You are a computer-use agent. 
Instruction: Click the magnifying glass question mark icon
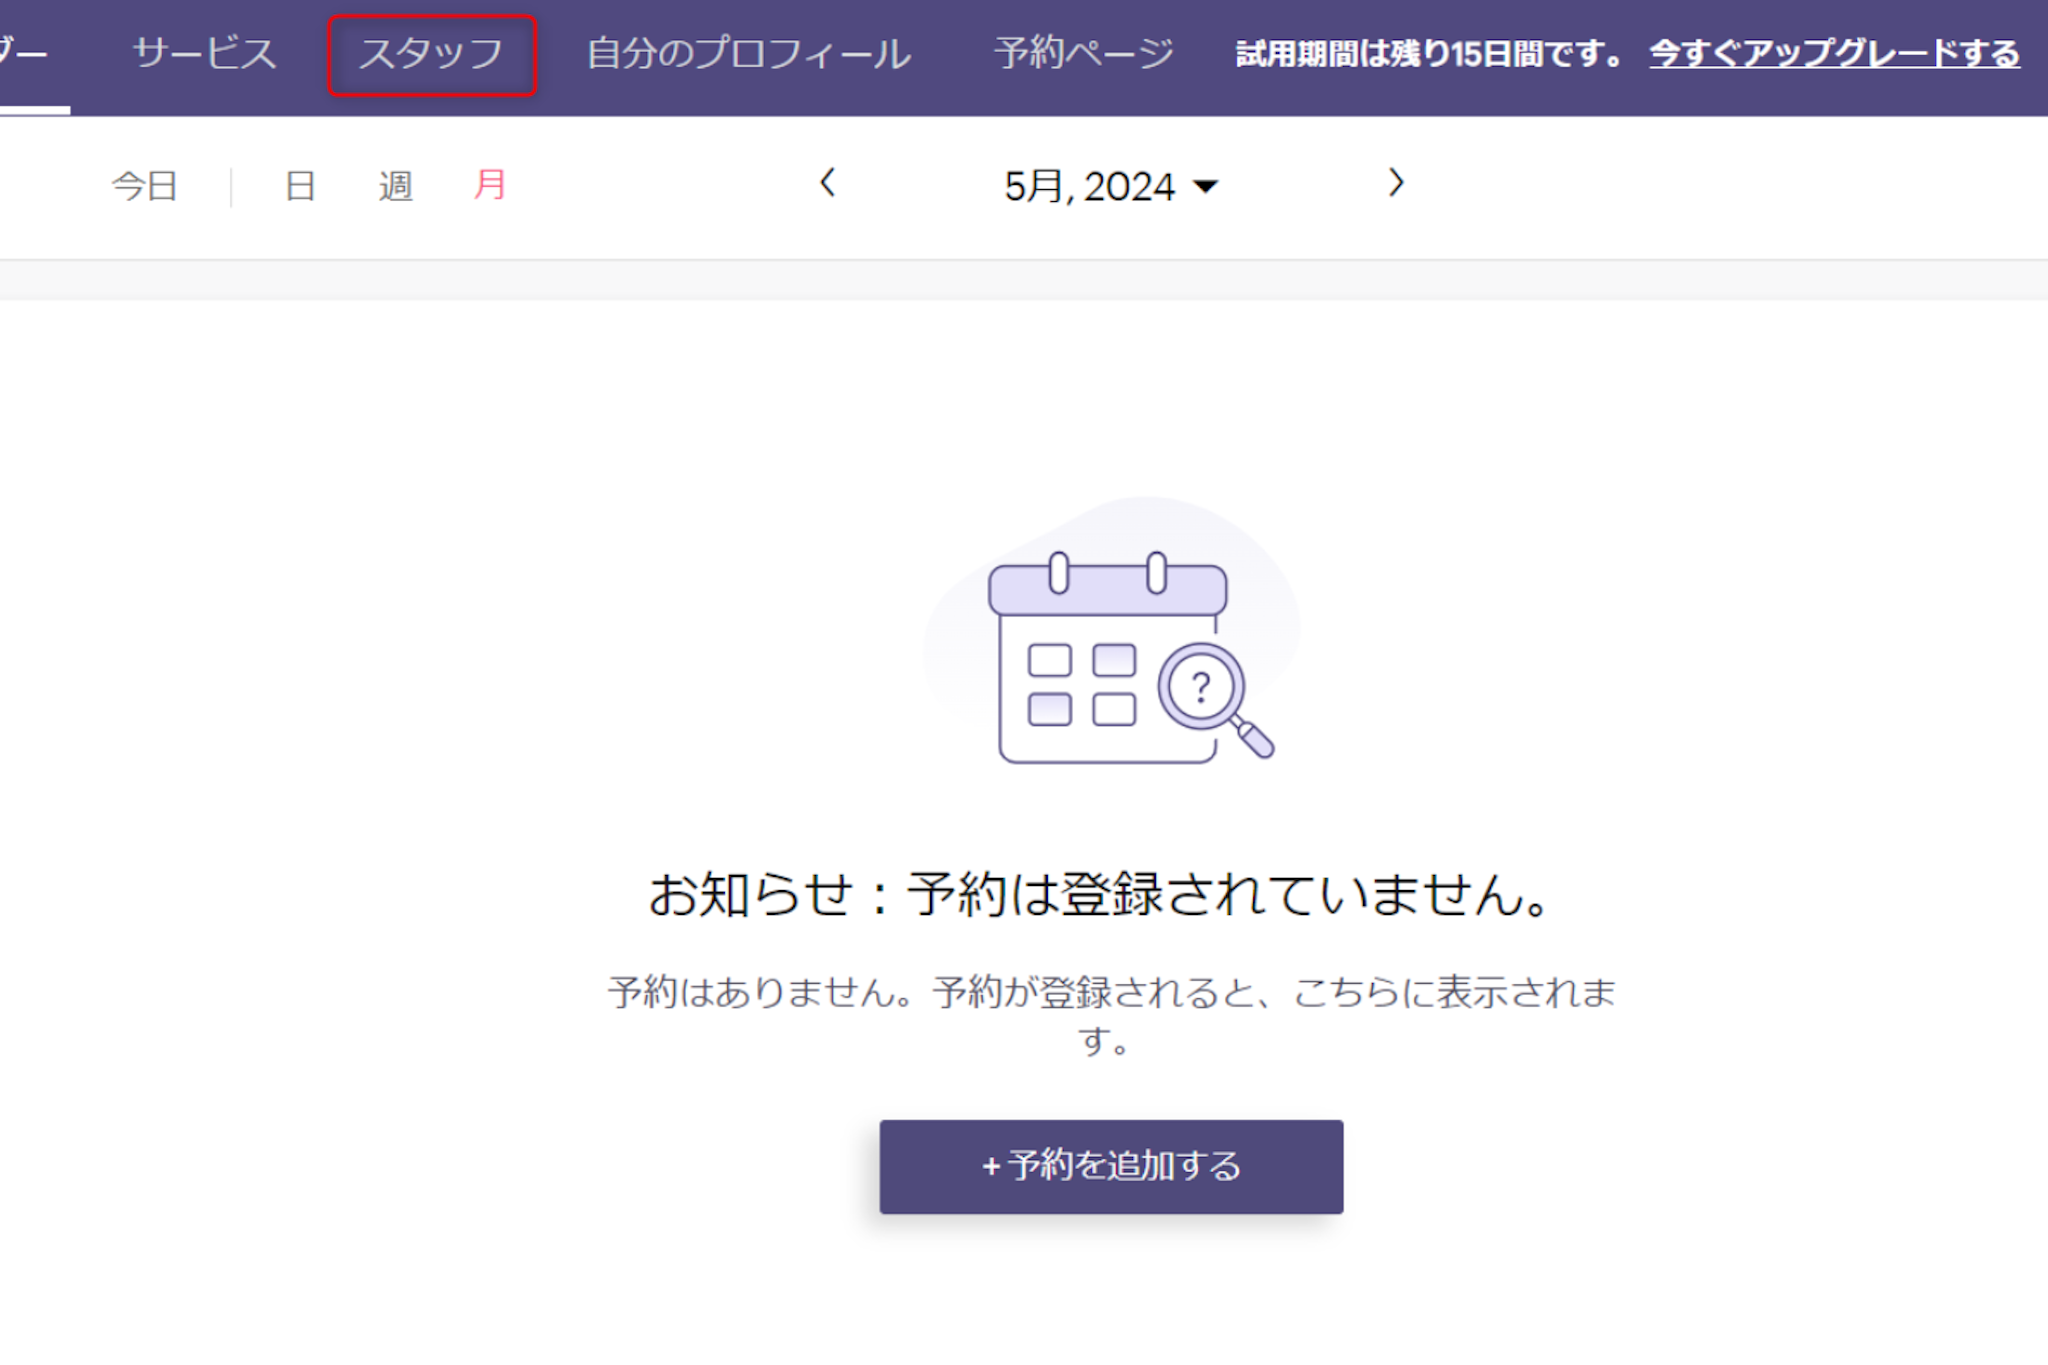click(x=1209, y=695)
